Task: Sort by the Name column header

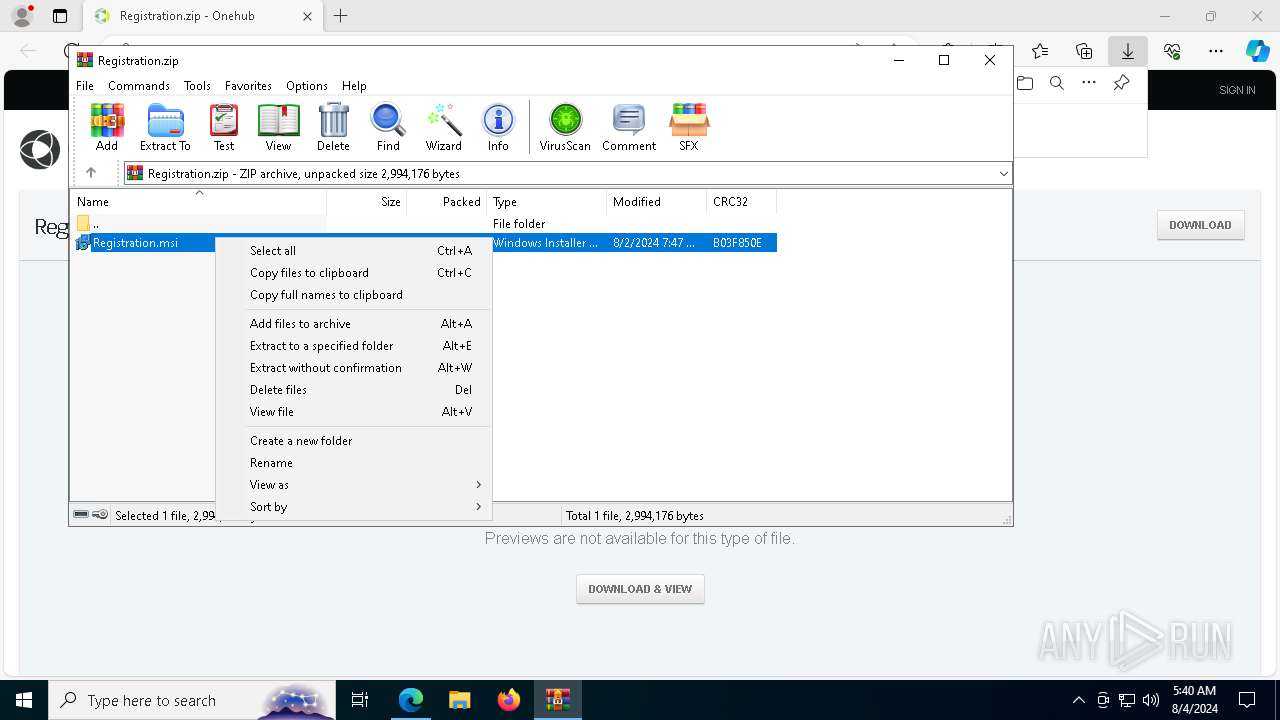Action: [198, 202]
